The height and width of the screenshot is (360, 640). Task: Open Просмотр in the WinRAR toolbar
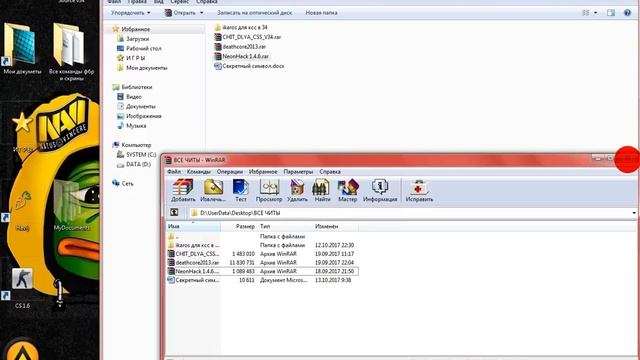point(269,191)
